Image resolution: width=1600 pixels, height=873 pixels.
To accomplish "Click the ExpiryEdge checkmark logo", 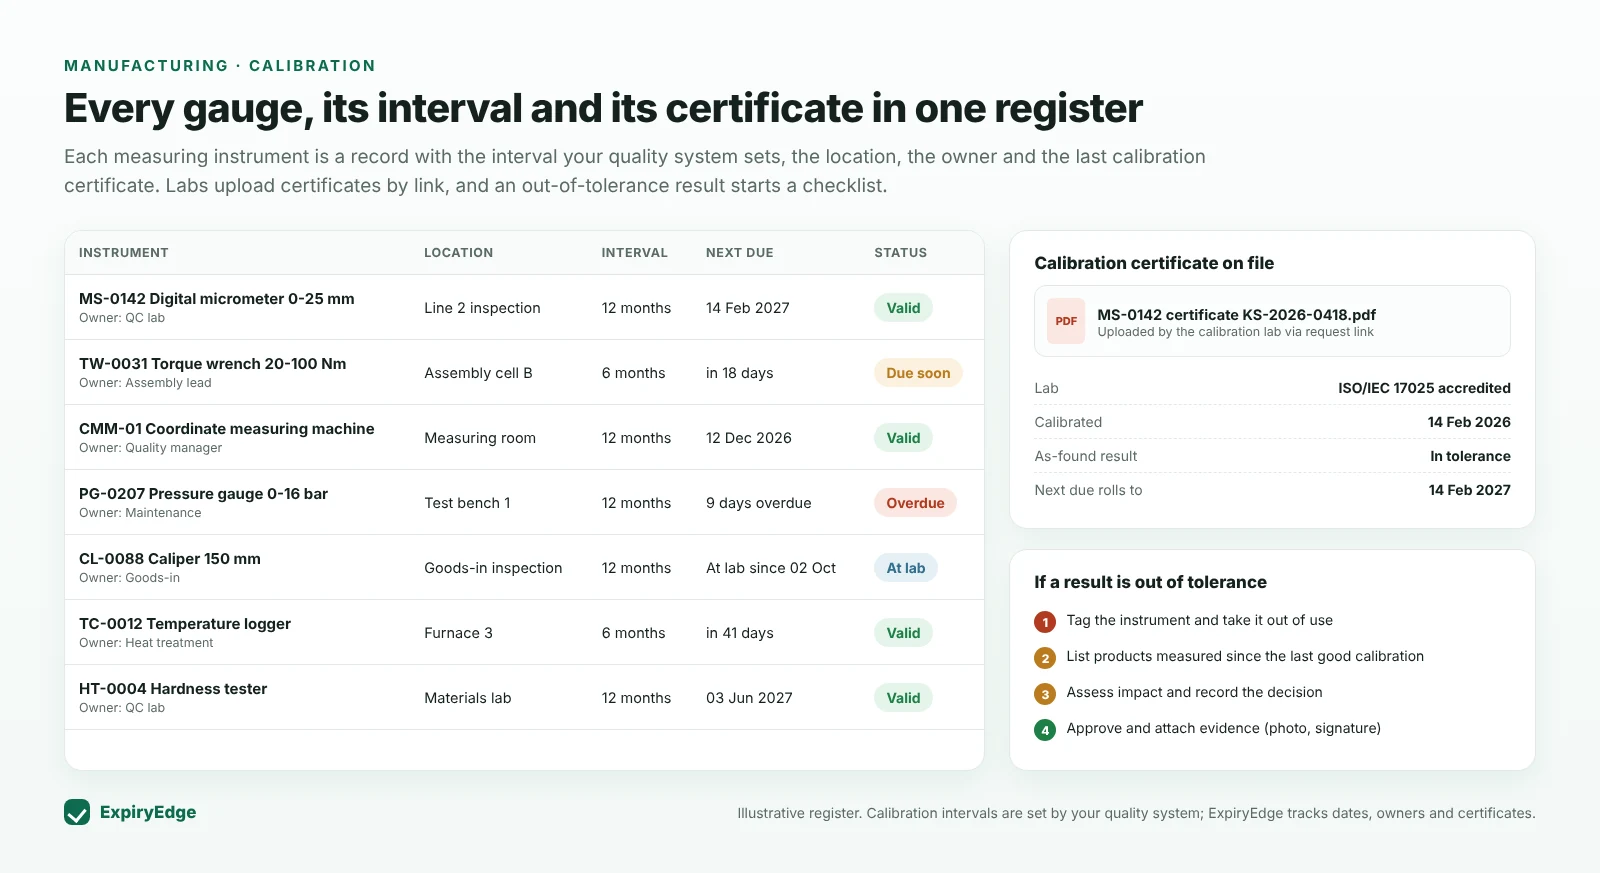I will (x=77, y=812).
